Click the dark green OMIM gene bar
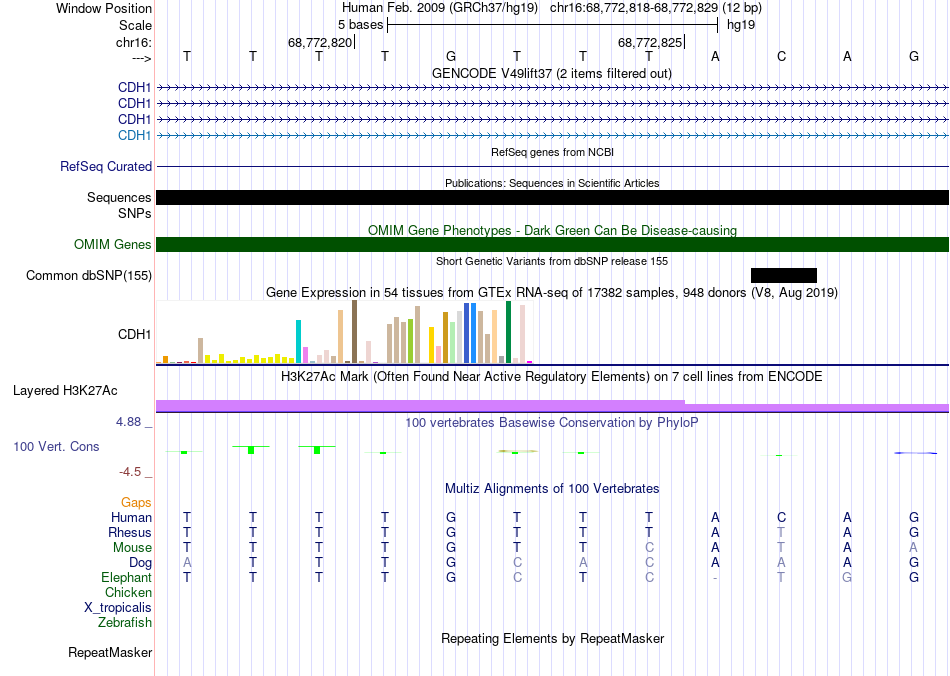 click(552, 245)
